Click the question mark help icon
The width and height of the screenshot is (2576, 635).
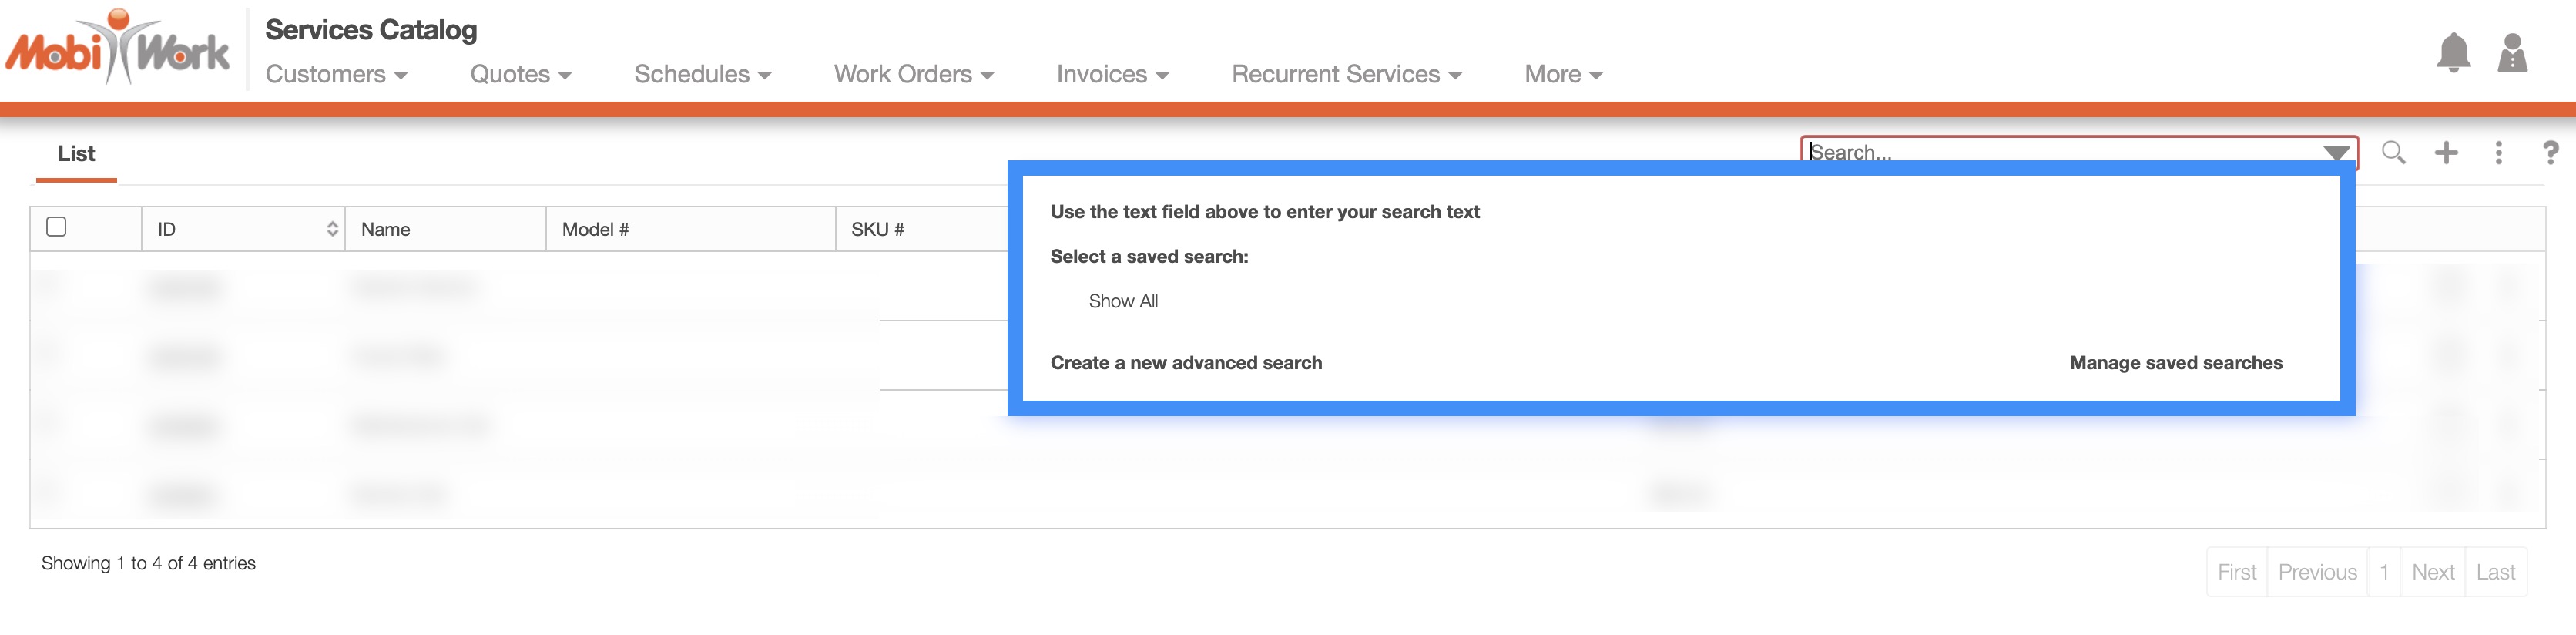coord(2550,152)
